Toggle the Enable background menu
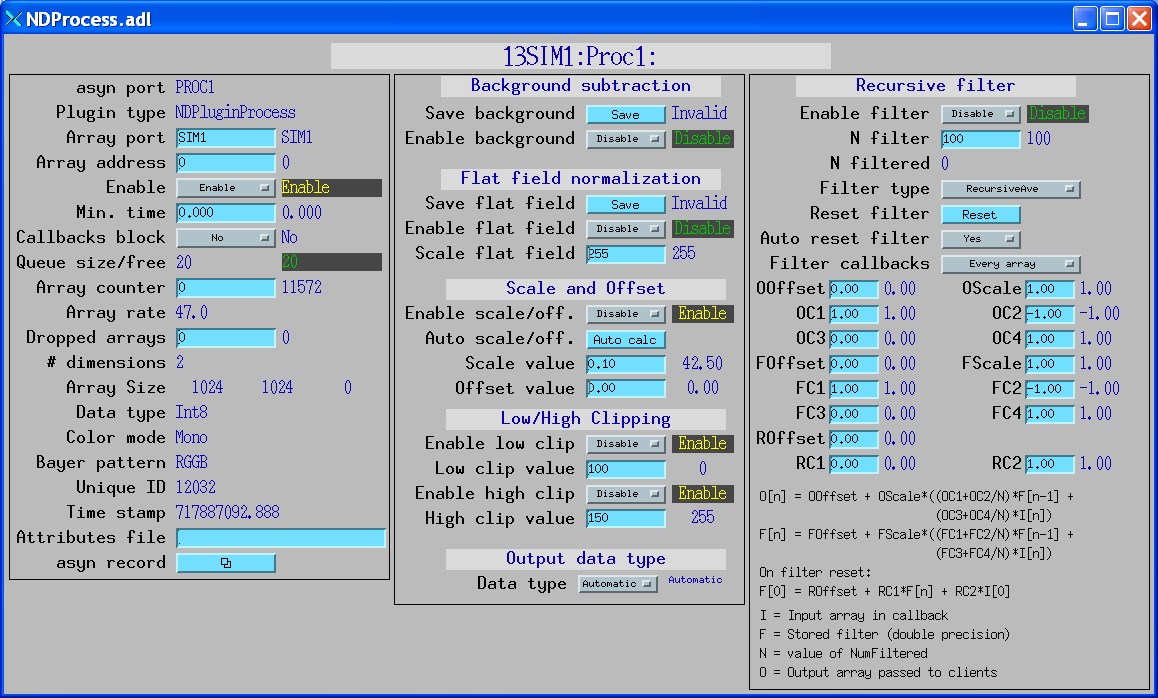1158x698 pixels. point(625,139)
